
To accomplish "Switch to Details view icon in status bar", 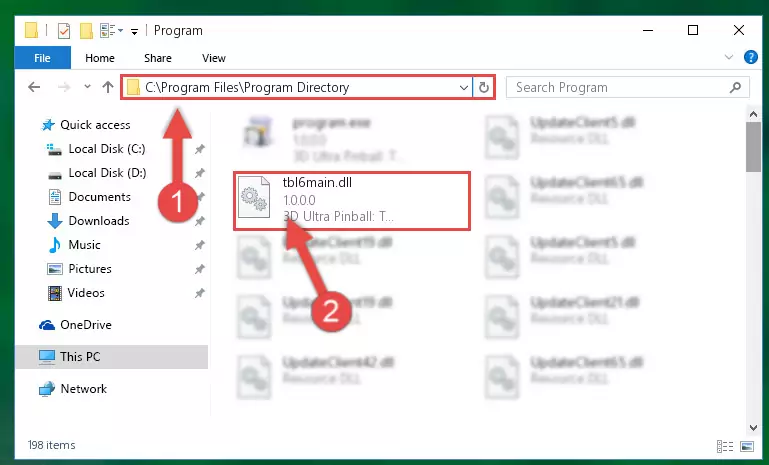I will (724, 446).
